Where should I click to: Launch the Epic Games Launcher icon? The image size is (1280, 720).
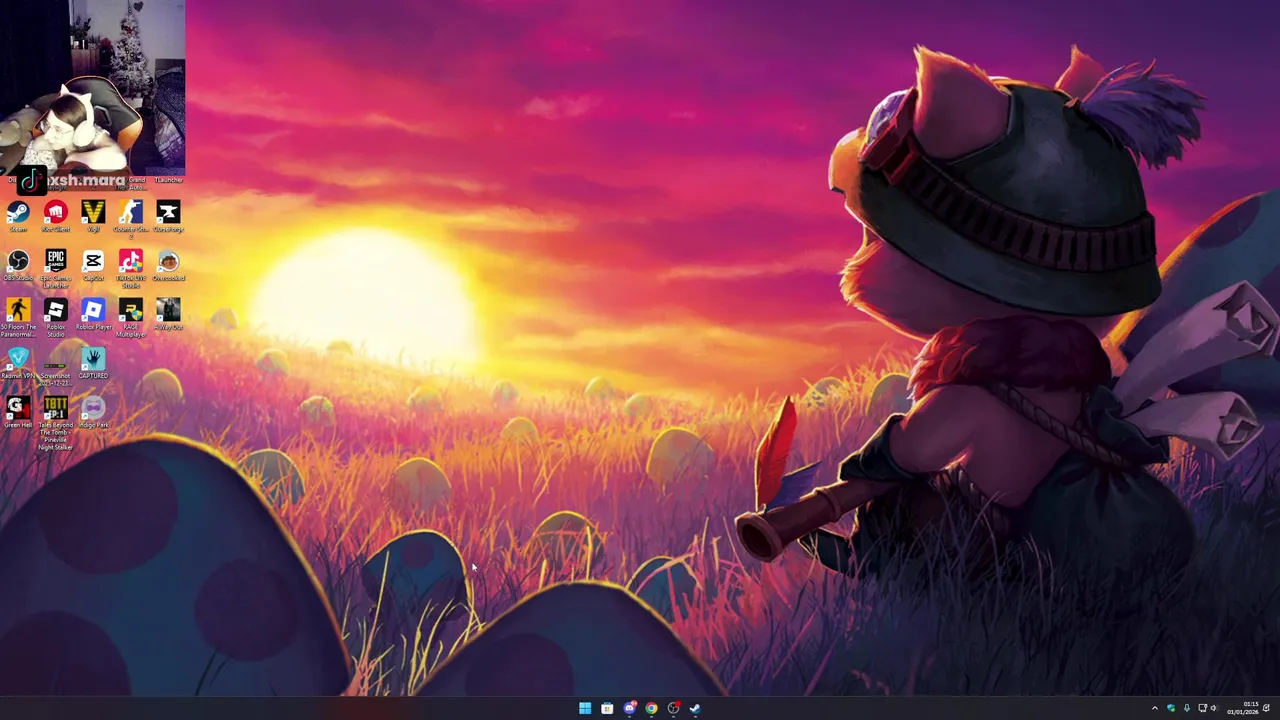tap(55, 269)
